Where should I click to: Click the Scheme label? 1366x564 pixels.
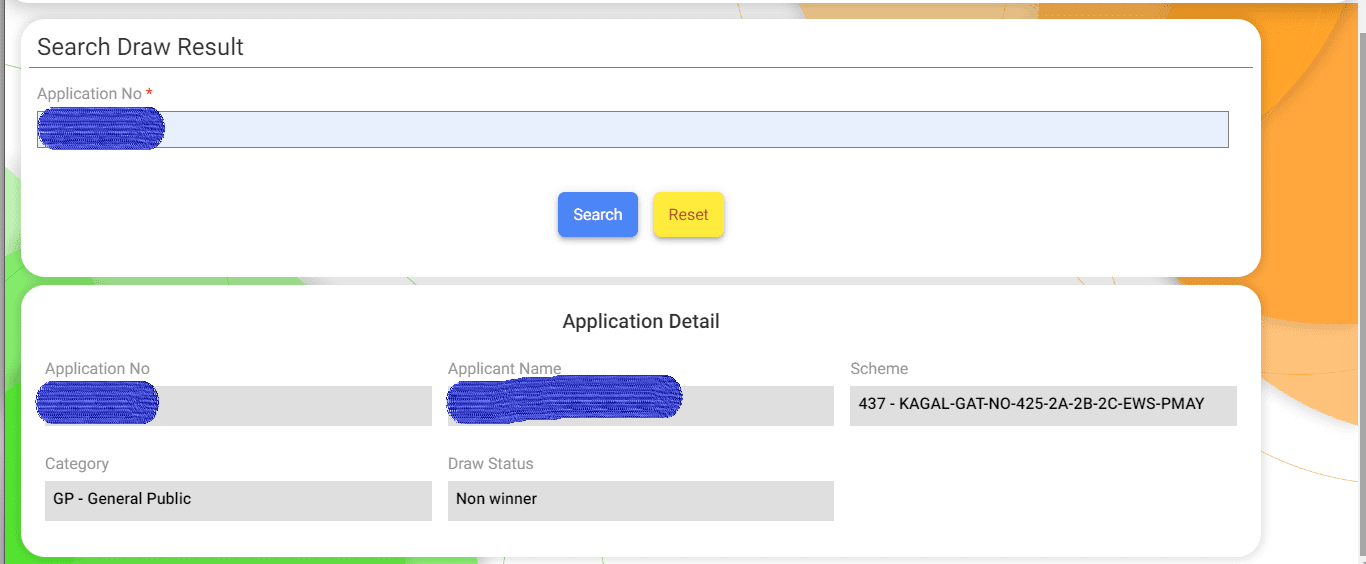[879, 369]
